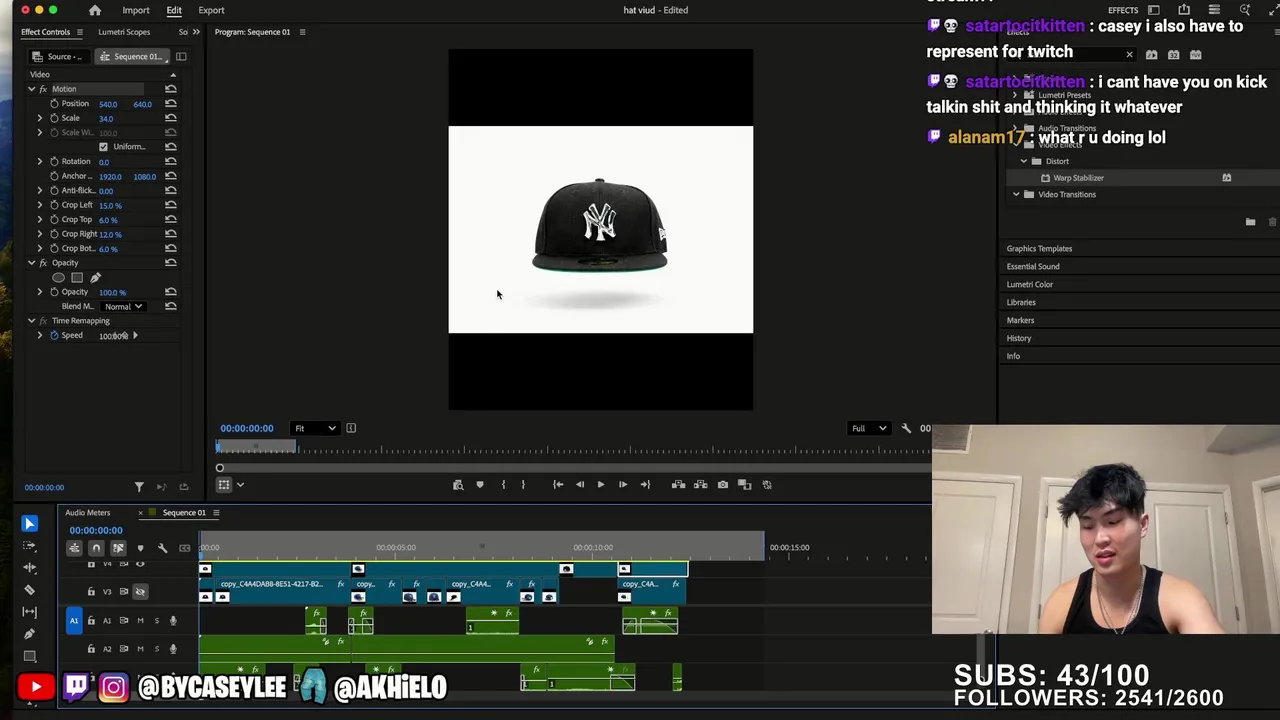Create new custom bin in Effects panel

tap(1250, 222)
